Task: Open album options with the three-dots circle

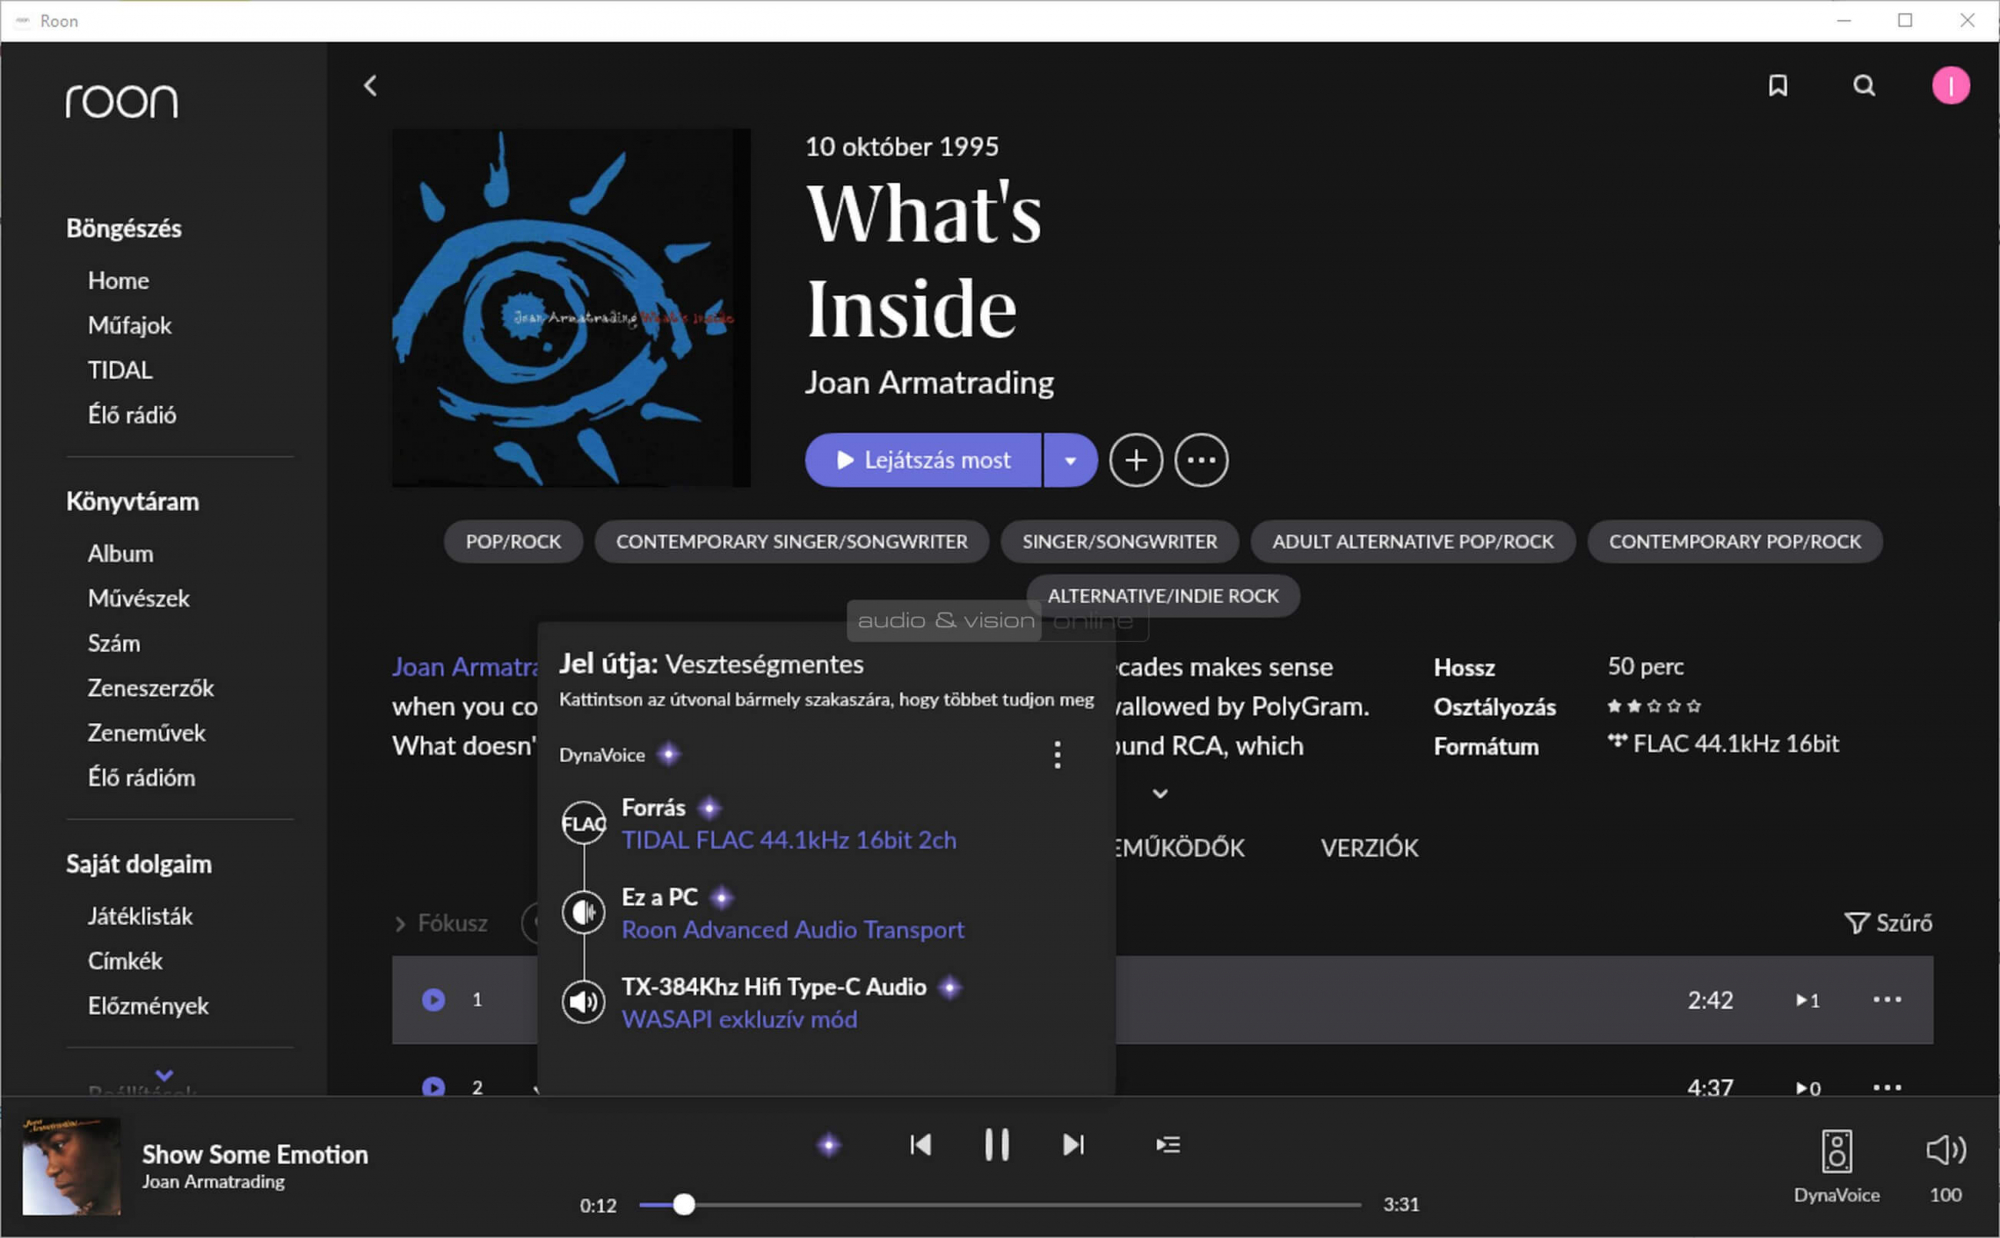Action: pos(1201,460)
